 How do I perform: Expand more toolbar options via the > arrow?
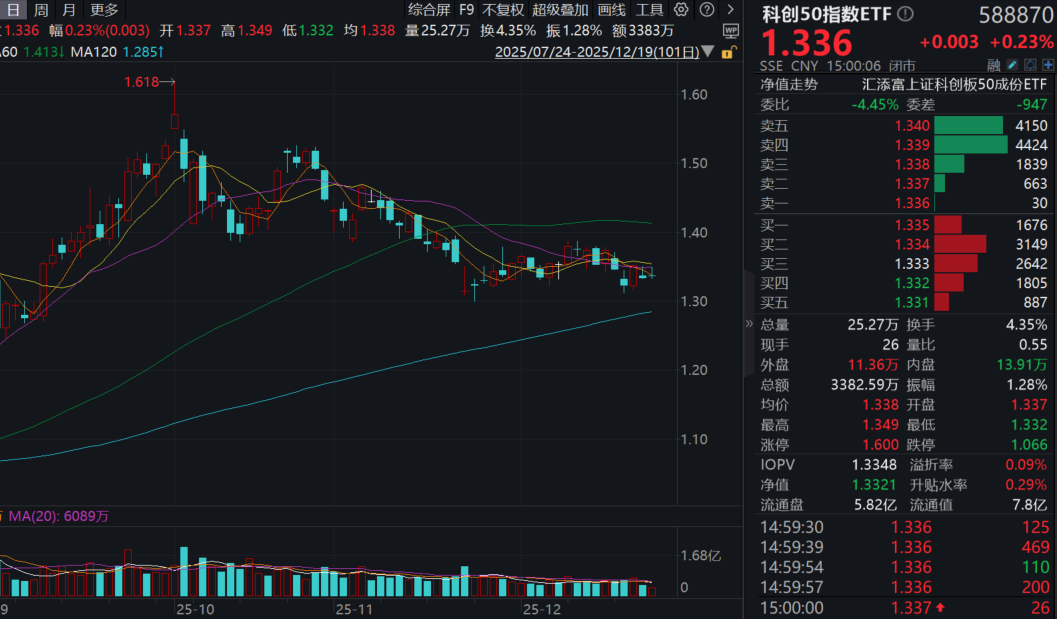pos(730,9)
